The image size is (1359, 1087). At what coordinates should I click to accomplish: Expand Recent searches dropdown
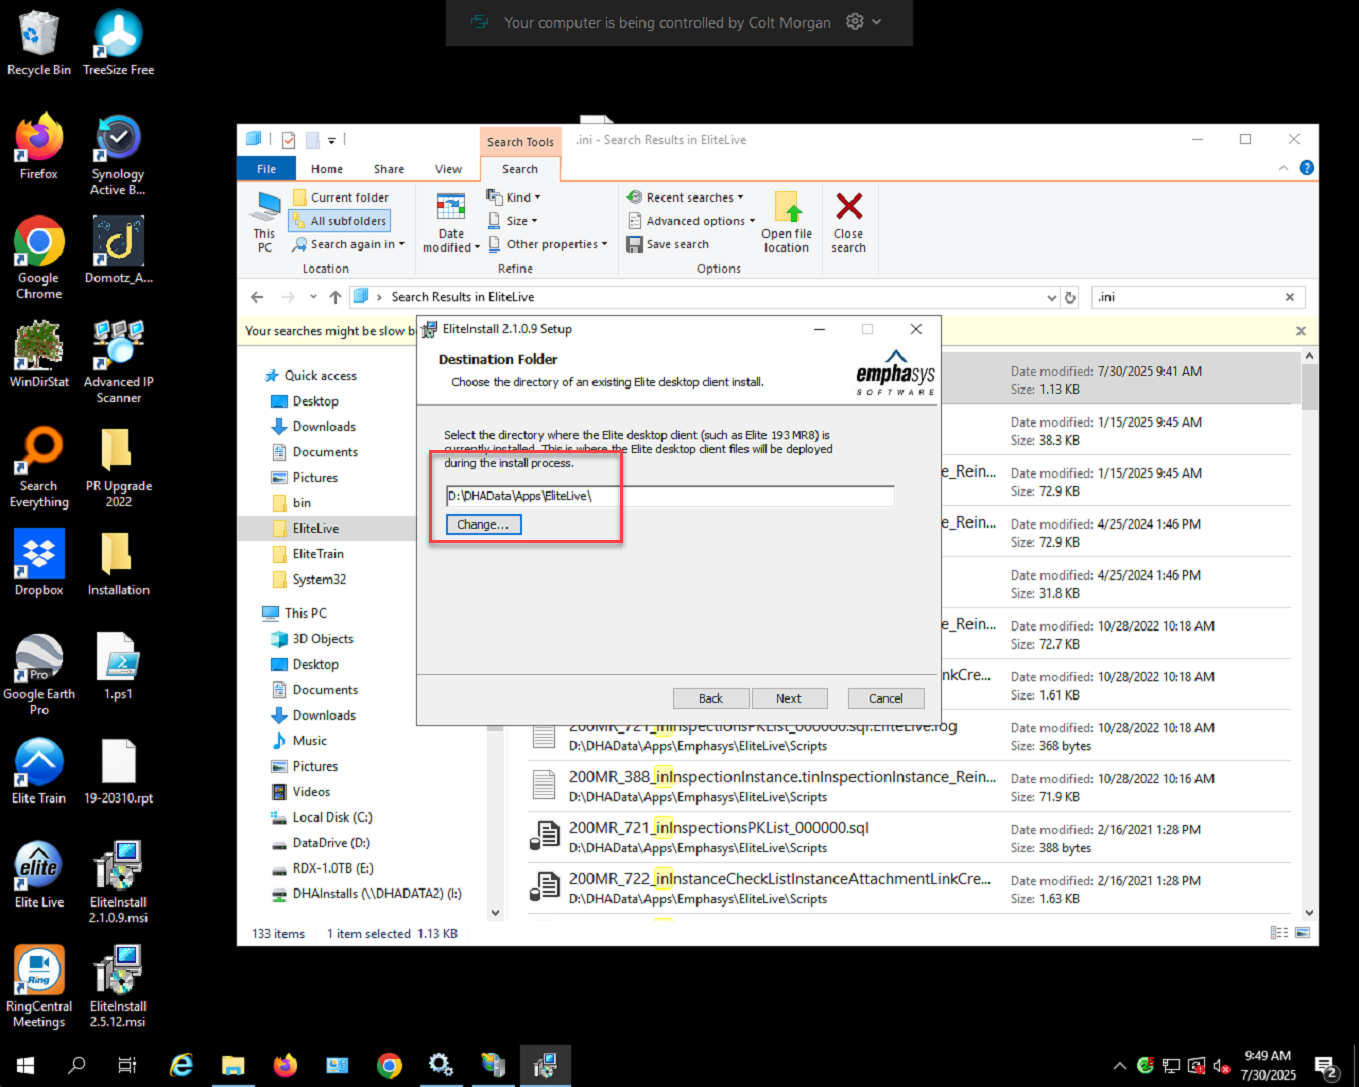(685, 198)
